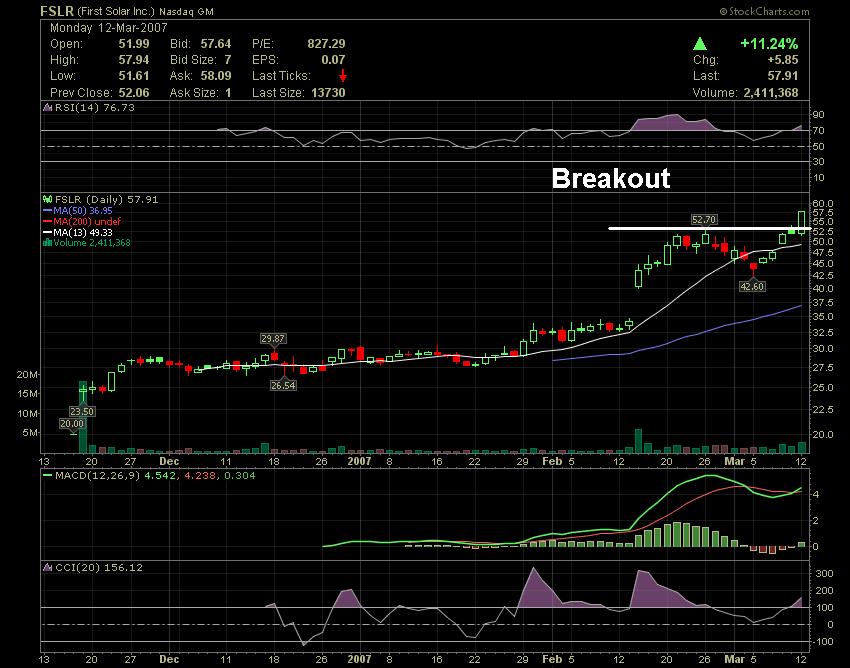The height and width of the screenshot is (668, 850).
Task: Click the Chg value +5.85
Action: [x=782, y=60]
